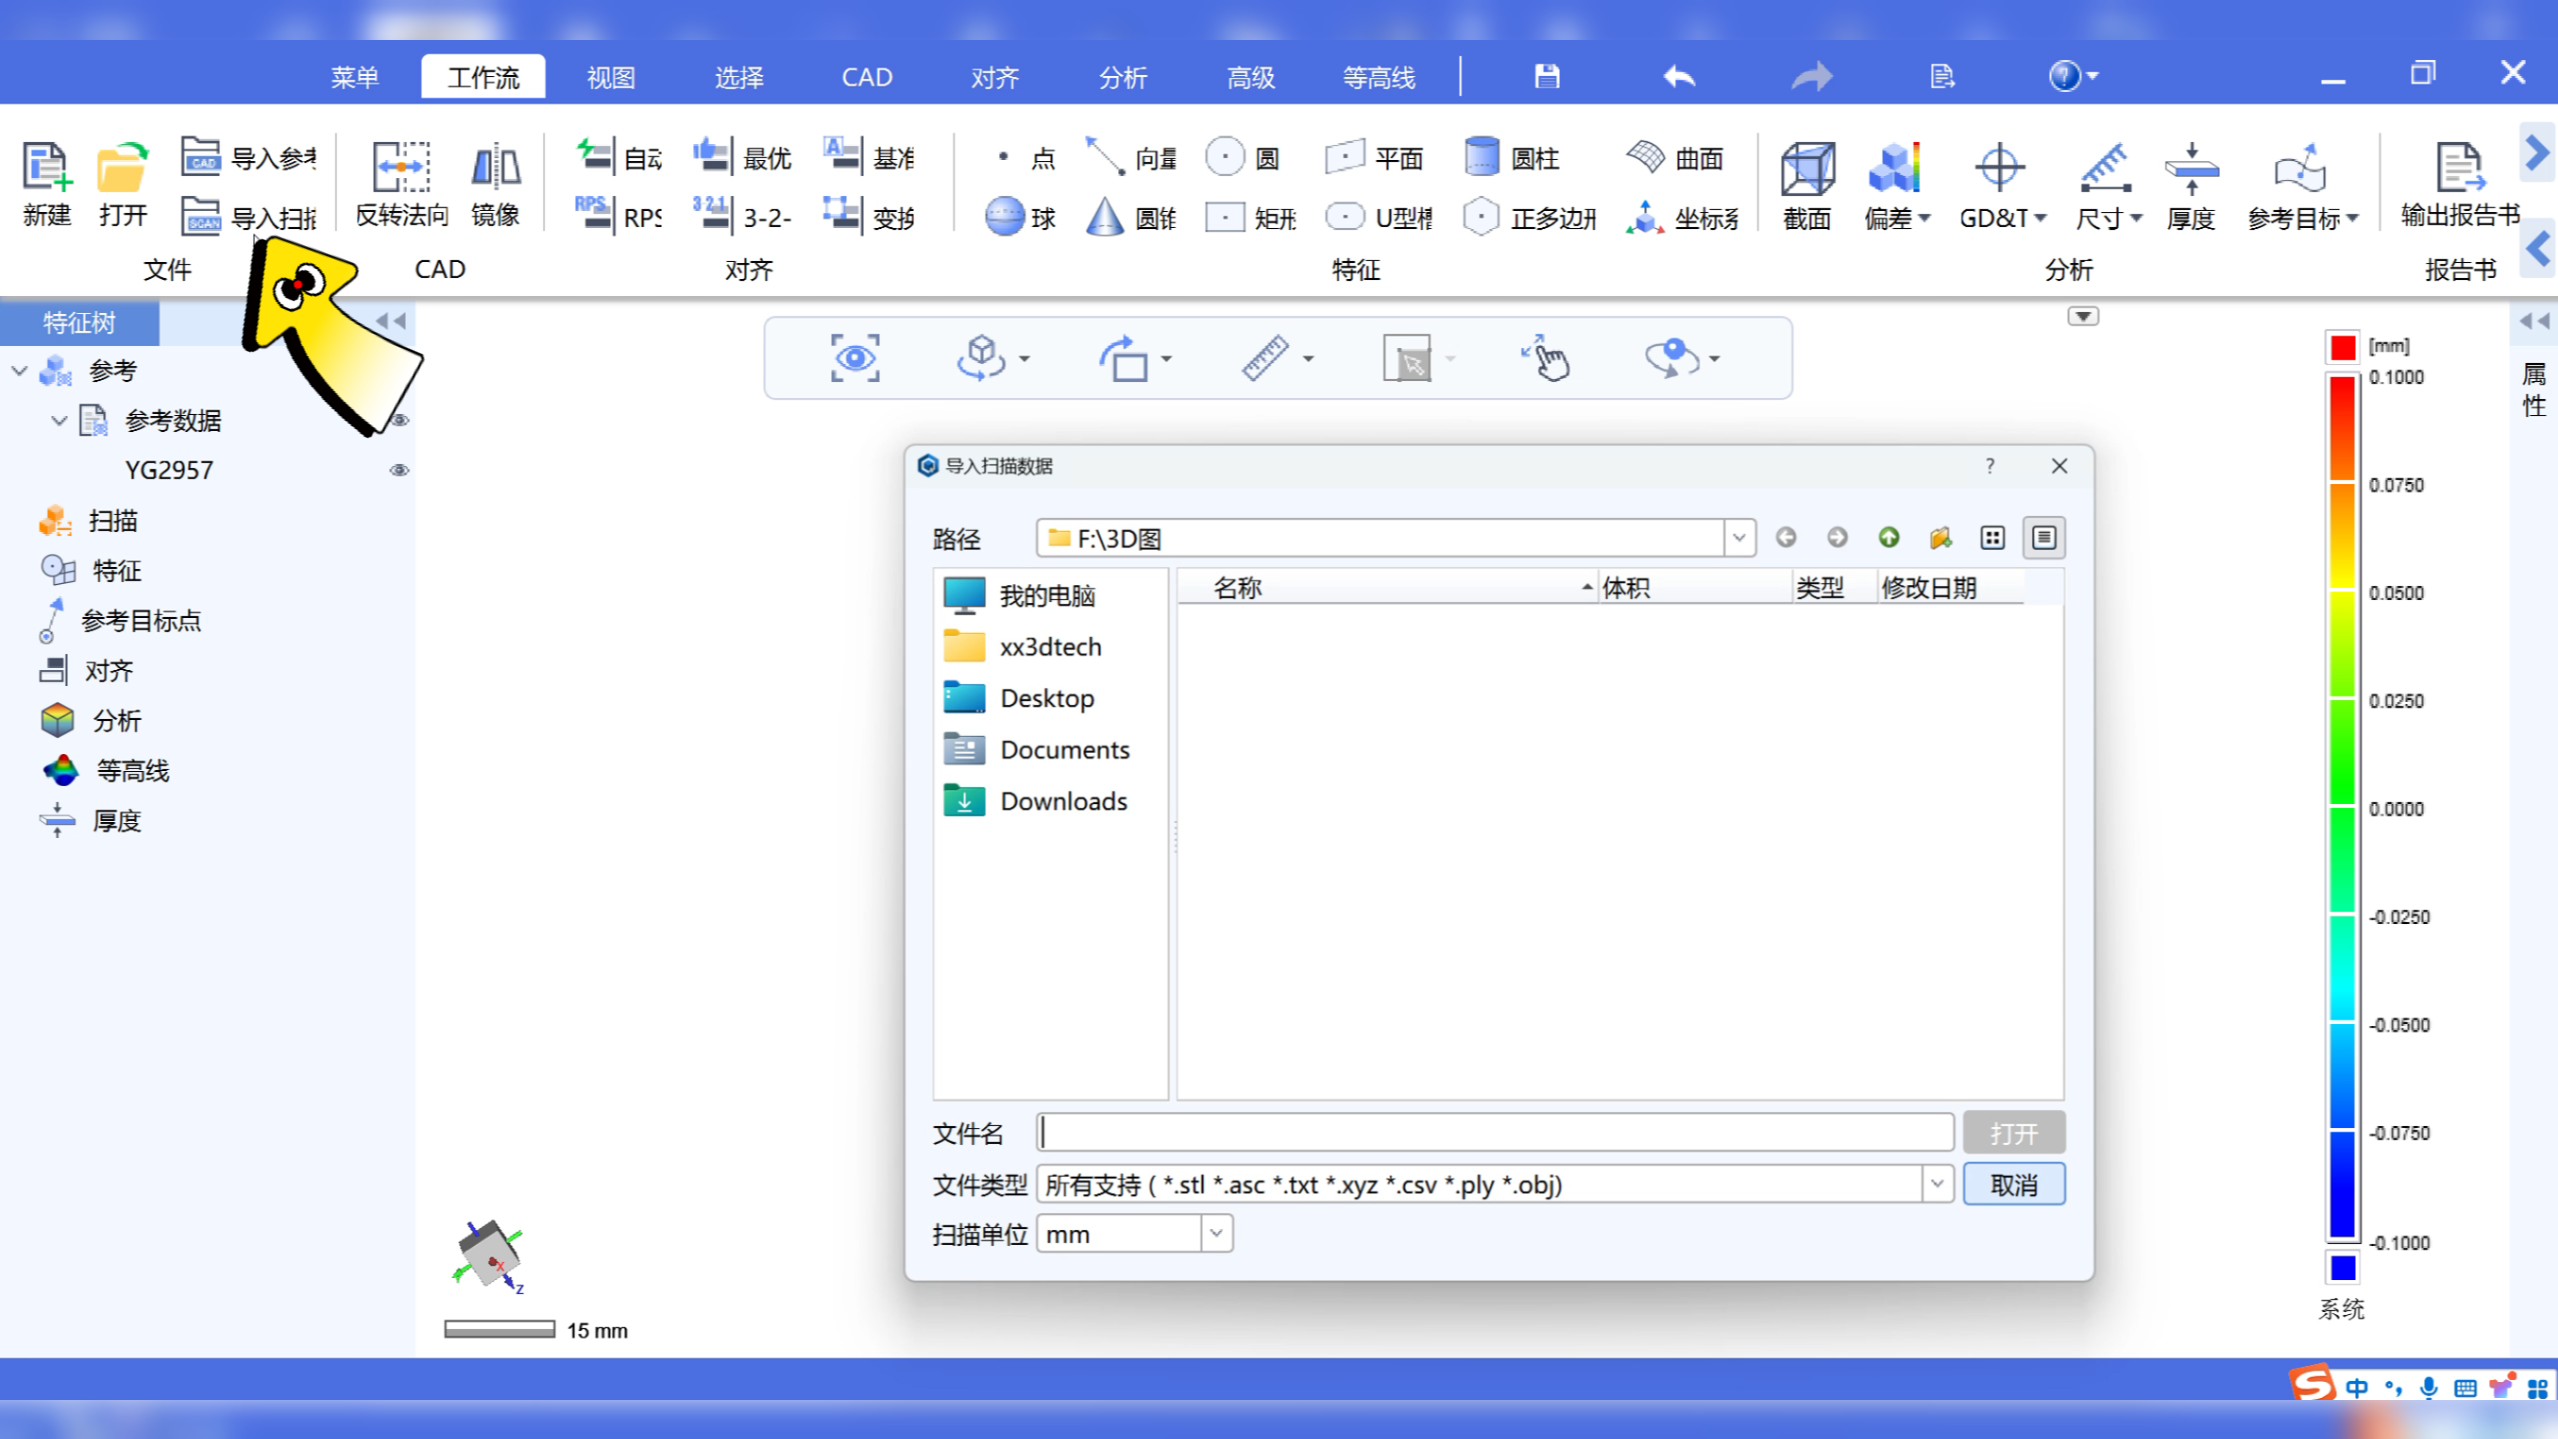Select the Desktop shortcut in dialog
The image size is (2558, 1439).
(x=1019, y=698)
